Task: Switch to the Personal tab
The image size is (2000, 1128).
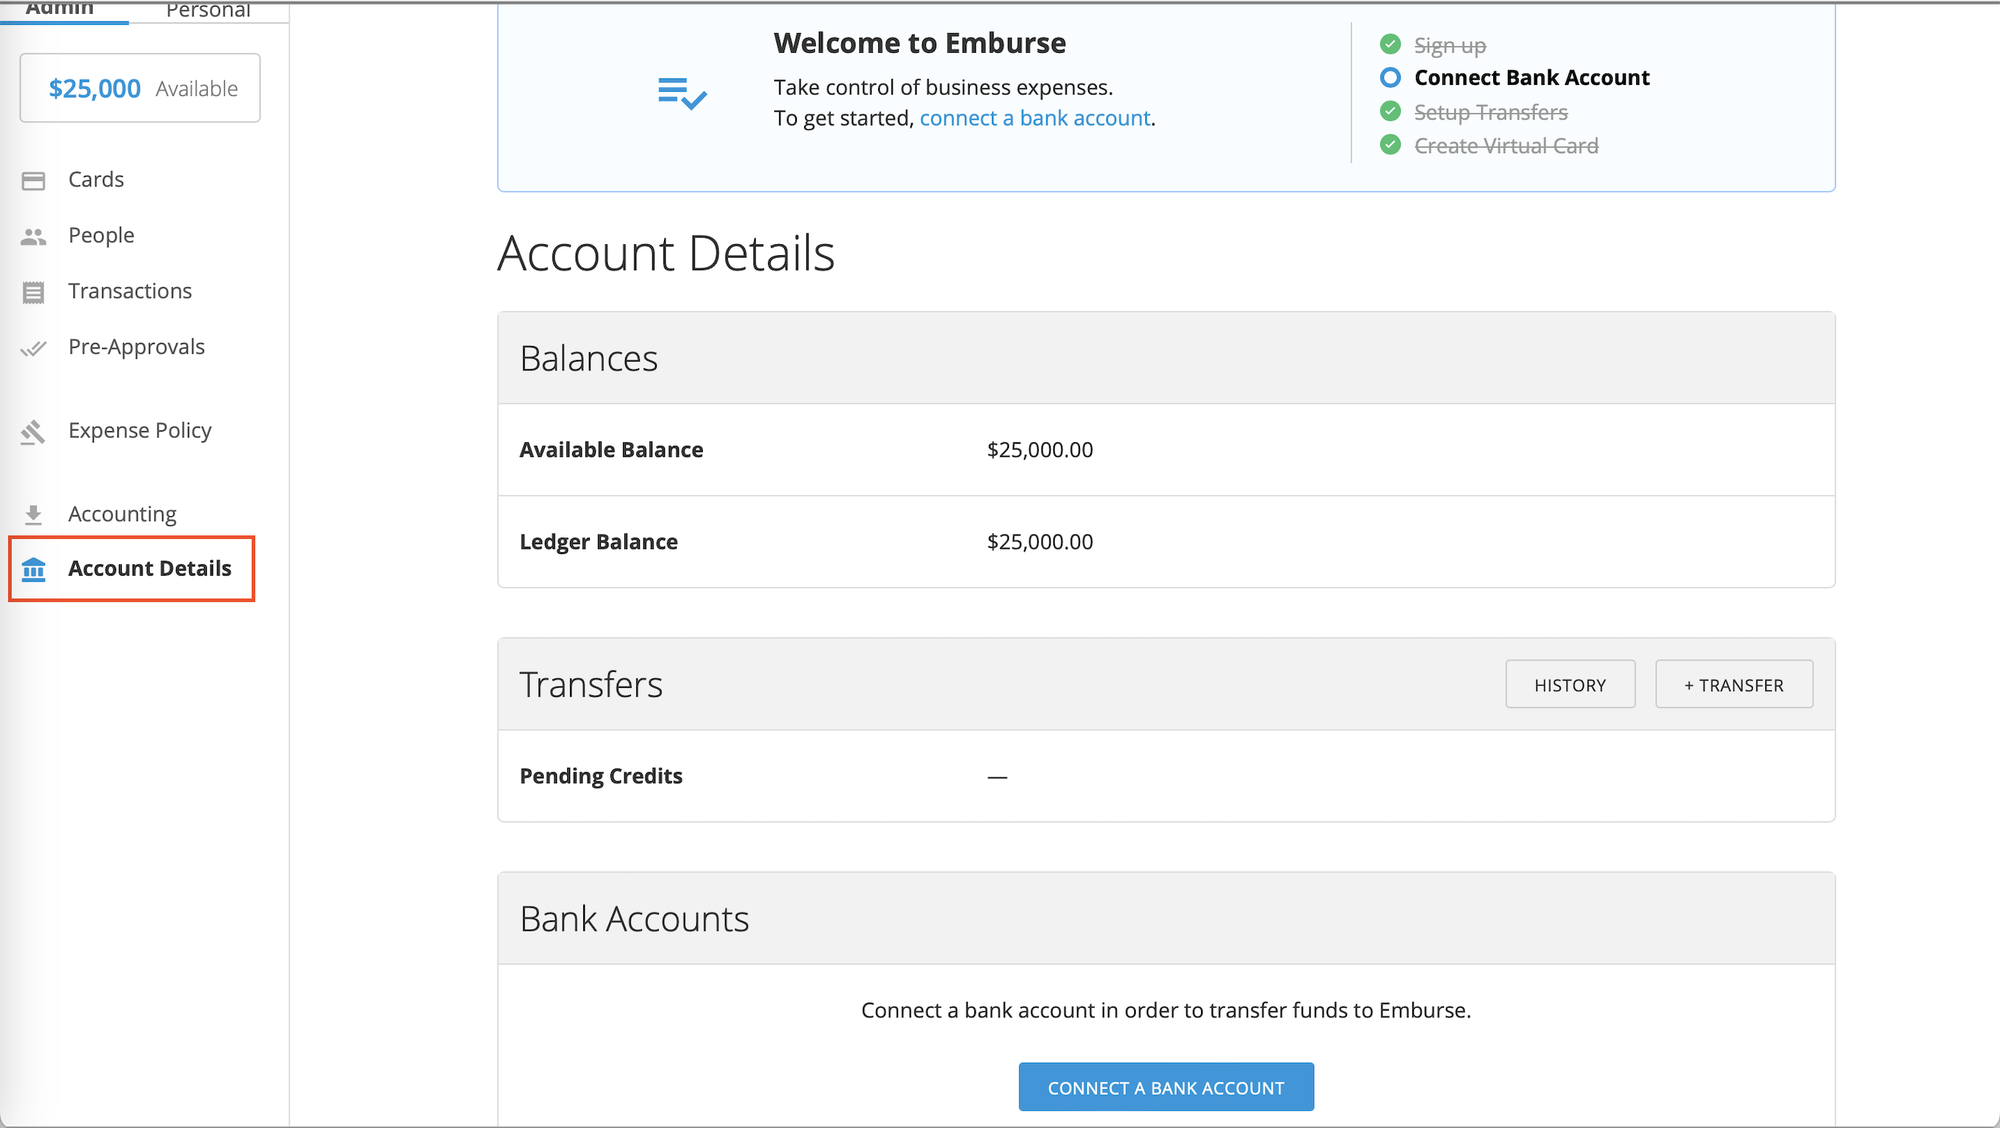Action: (x=208, y=8)
